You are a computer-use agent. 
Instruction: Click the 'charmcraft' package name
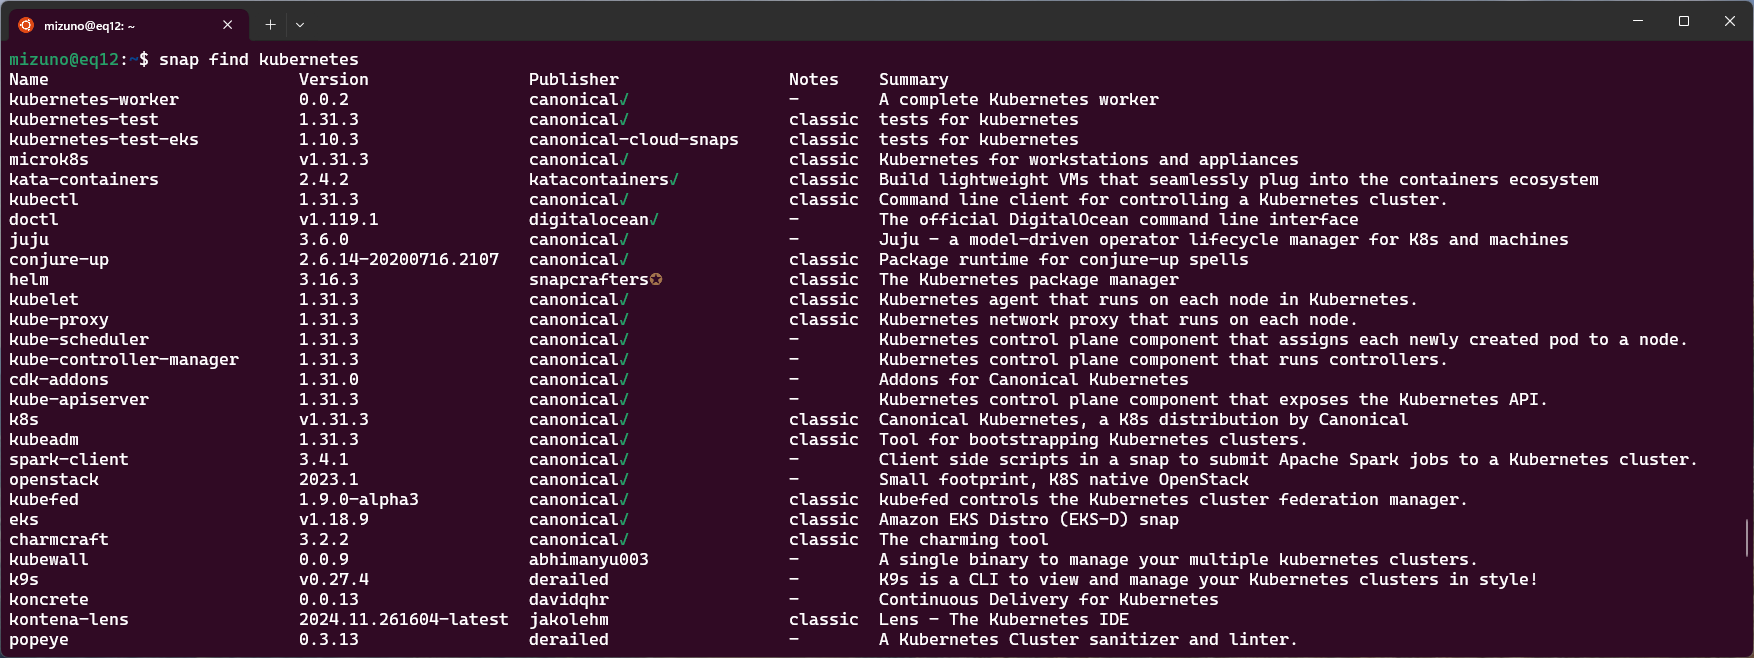coord(59,540)
